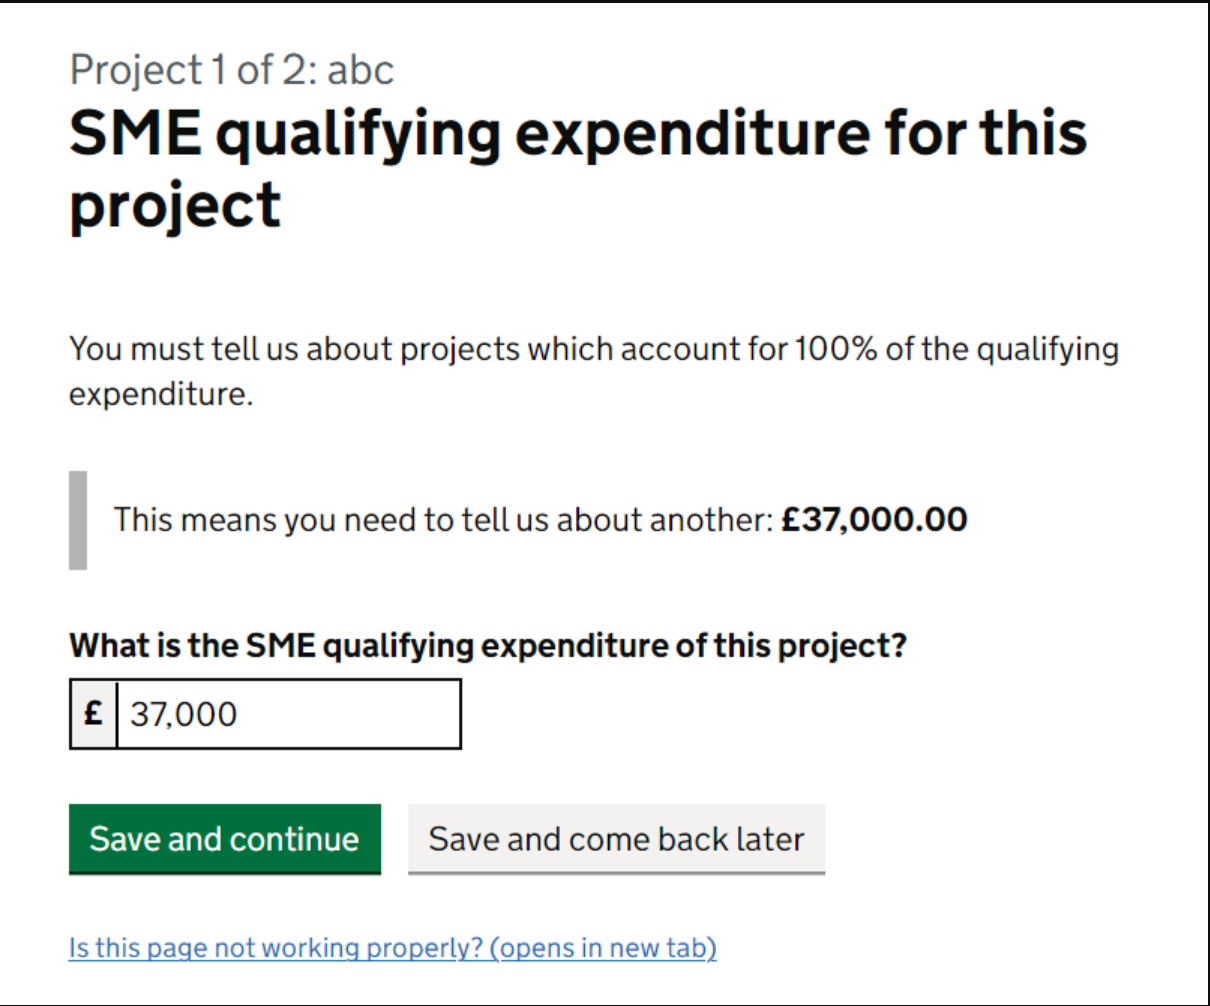Viewport: 1210px width, 1006px height.
Task: Click the grey vertical inset bar
Action: (78, 520)
